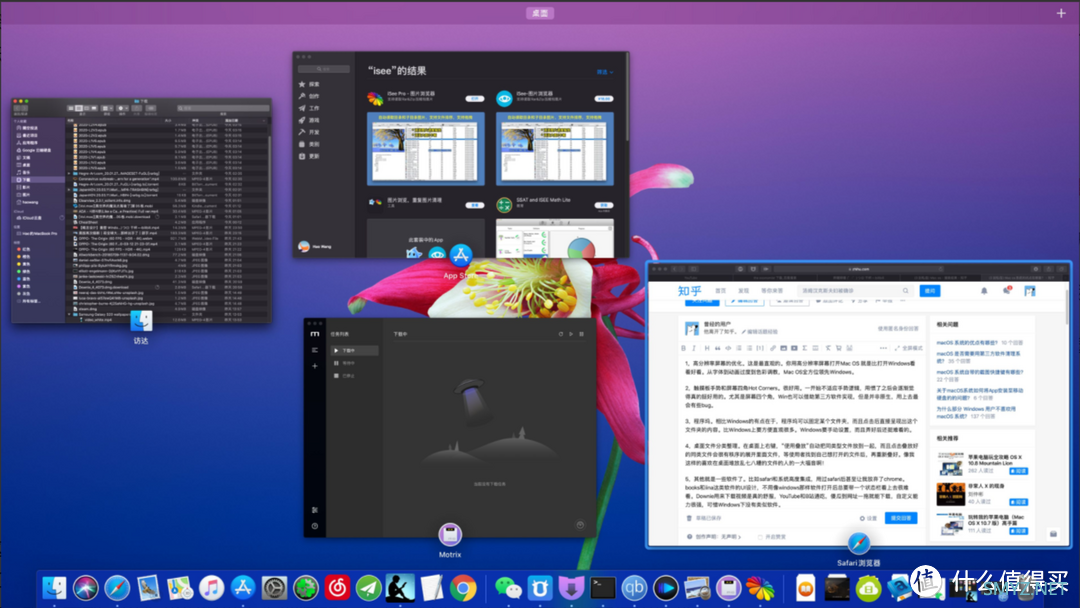Click Safari address bar zhihu.com
1080x608 pixels.
pos(858,269)
